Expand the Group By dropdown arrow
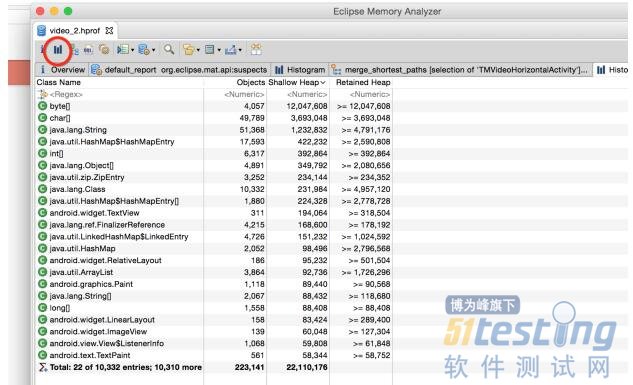The image size is (633, 385). coord(198,50)
